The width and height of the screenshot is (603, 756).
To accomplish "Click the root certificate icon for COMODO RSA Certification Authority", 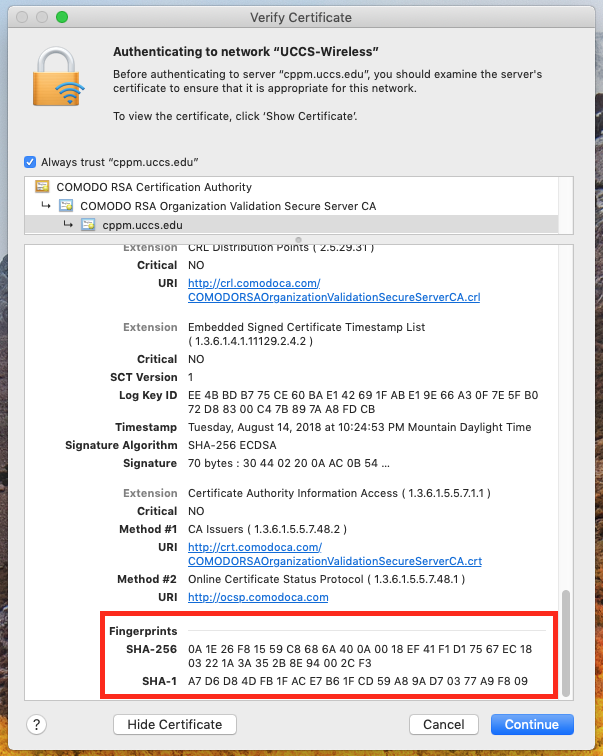I will 42,187.
